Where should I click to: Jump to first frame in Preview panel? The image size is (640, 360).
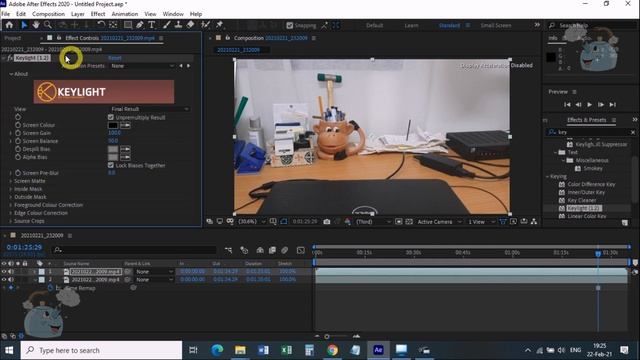pyautogui.click(x=567, y=104)
